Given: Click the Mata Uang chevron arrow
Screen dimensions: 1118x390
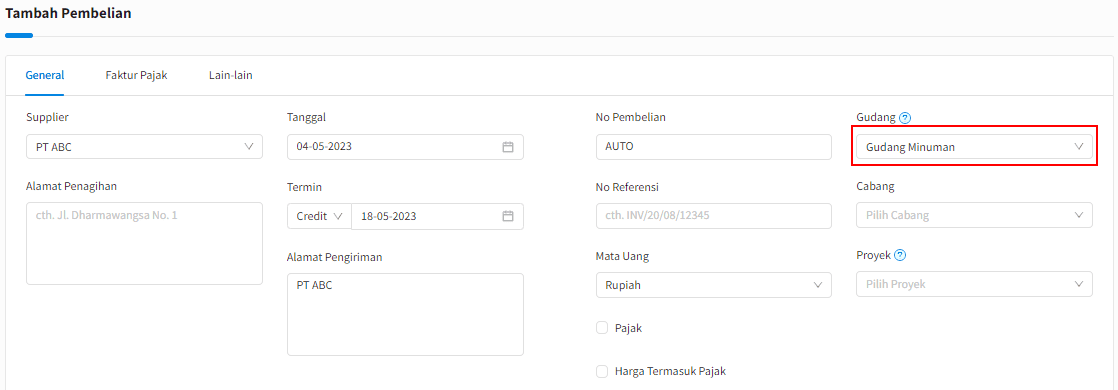Looking at the screenshot, I should click(818, 284).
